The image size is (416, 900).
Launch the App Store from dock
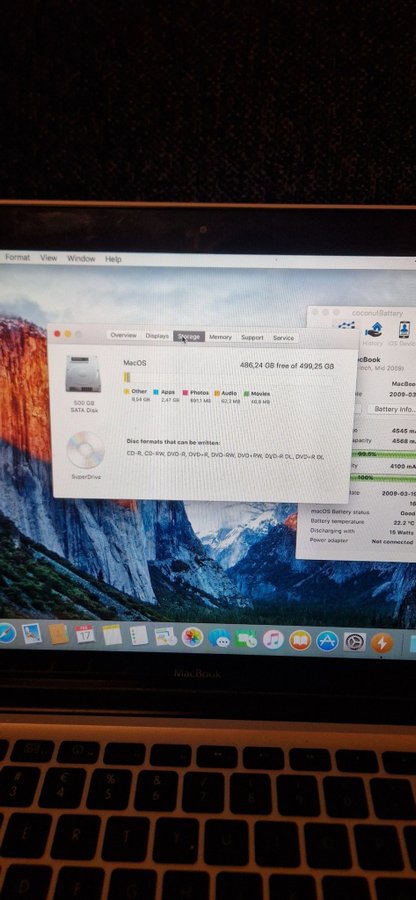click(x=327, y=641)
